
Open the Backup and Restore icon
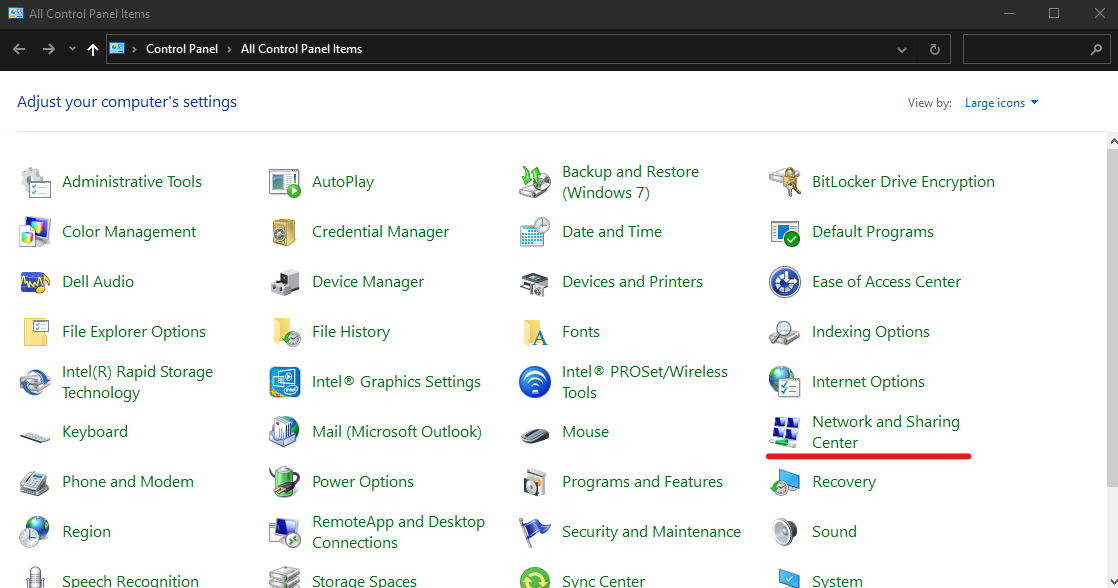click(535, 182)
